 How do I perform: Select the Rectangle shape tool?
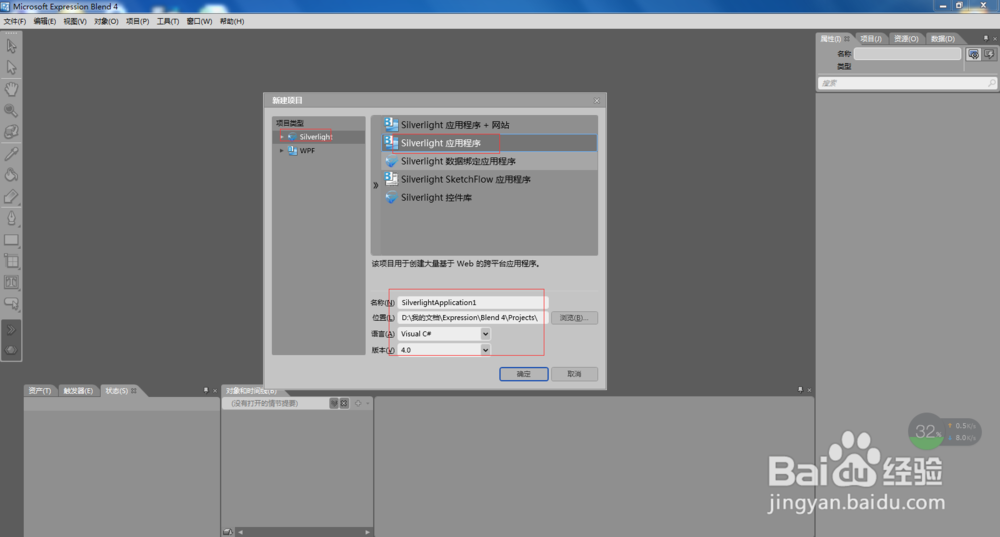[x=11, y=240]
